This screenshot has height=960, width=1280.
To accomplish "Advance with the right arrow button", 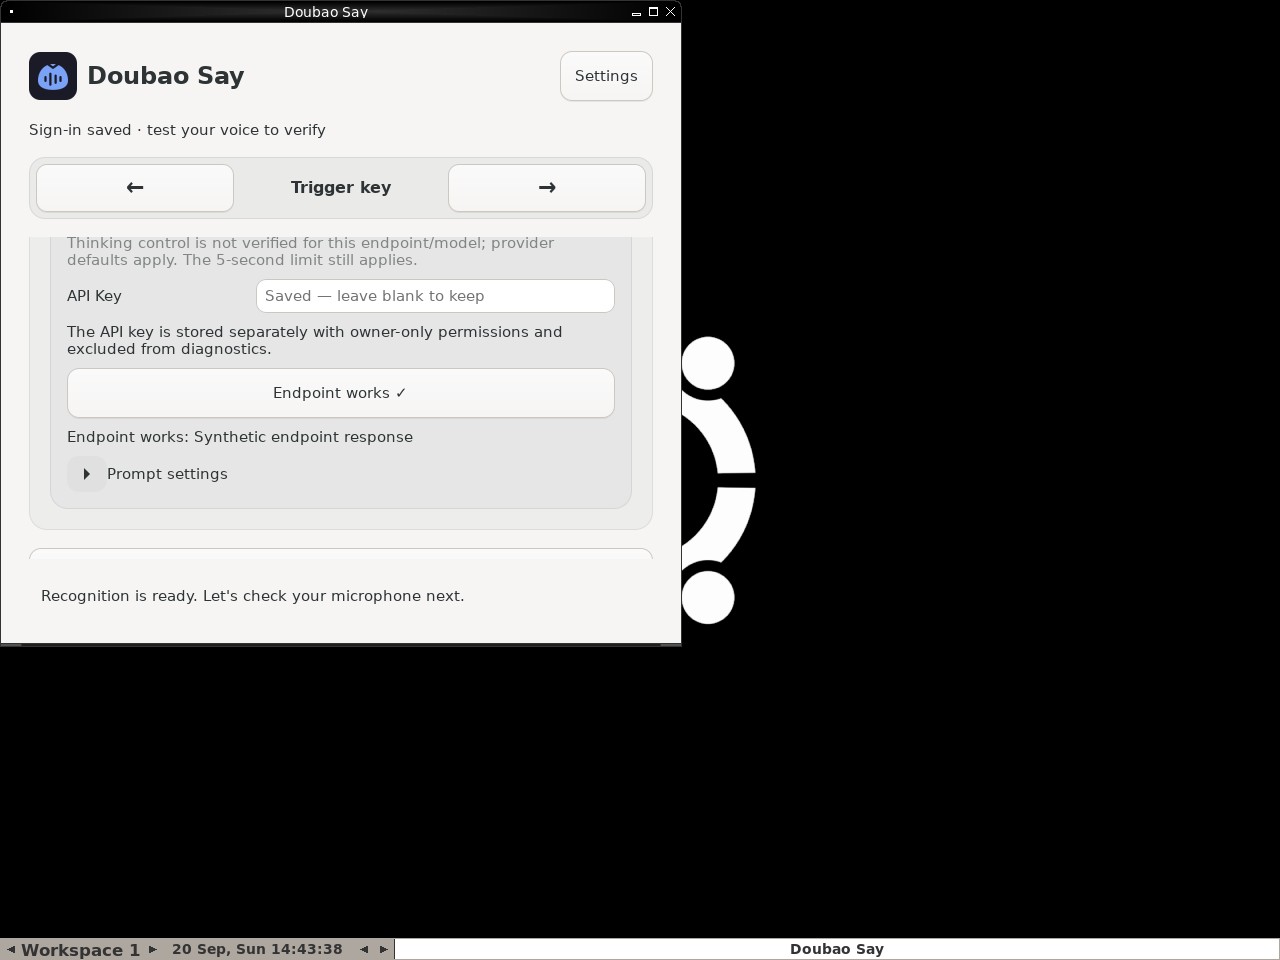I will tap(547, 188).
